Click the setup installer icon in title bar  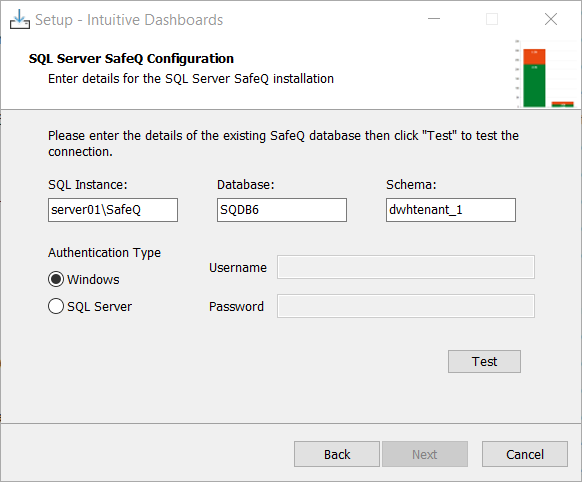[20, 19]
